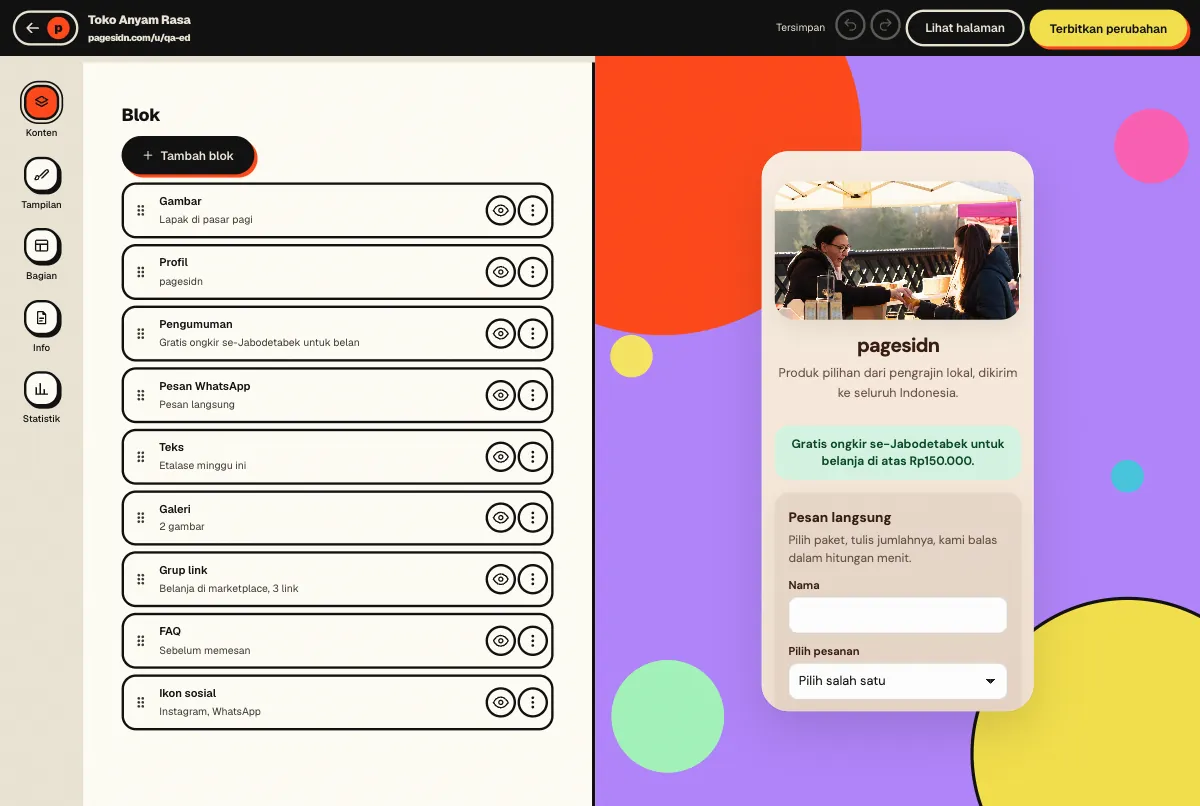The width and height of the screenshot is (1200, 806).
Task: Click the drag handle of Galeri block
Action: click(x=140, y=518)
